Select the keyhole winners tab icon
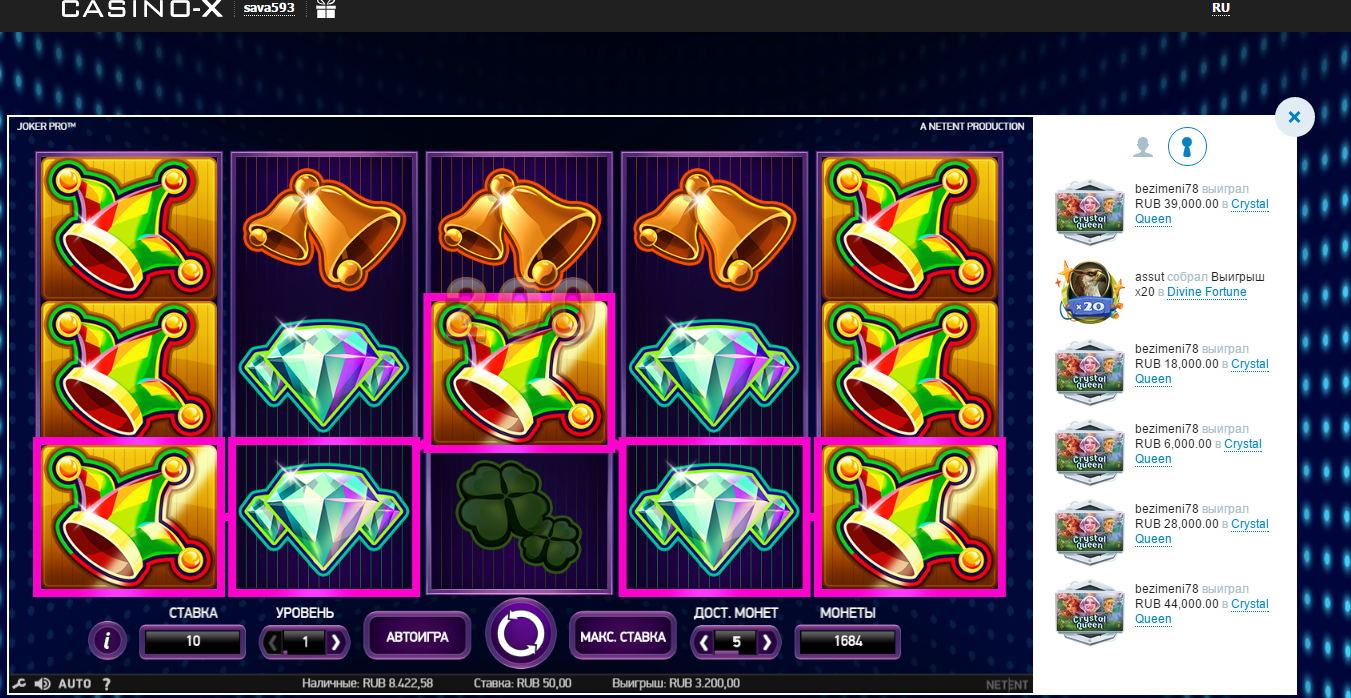The height and width of the screenshot is (698, 1351). point(1187,147)
